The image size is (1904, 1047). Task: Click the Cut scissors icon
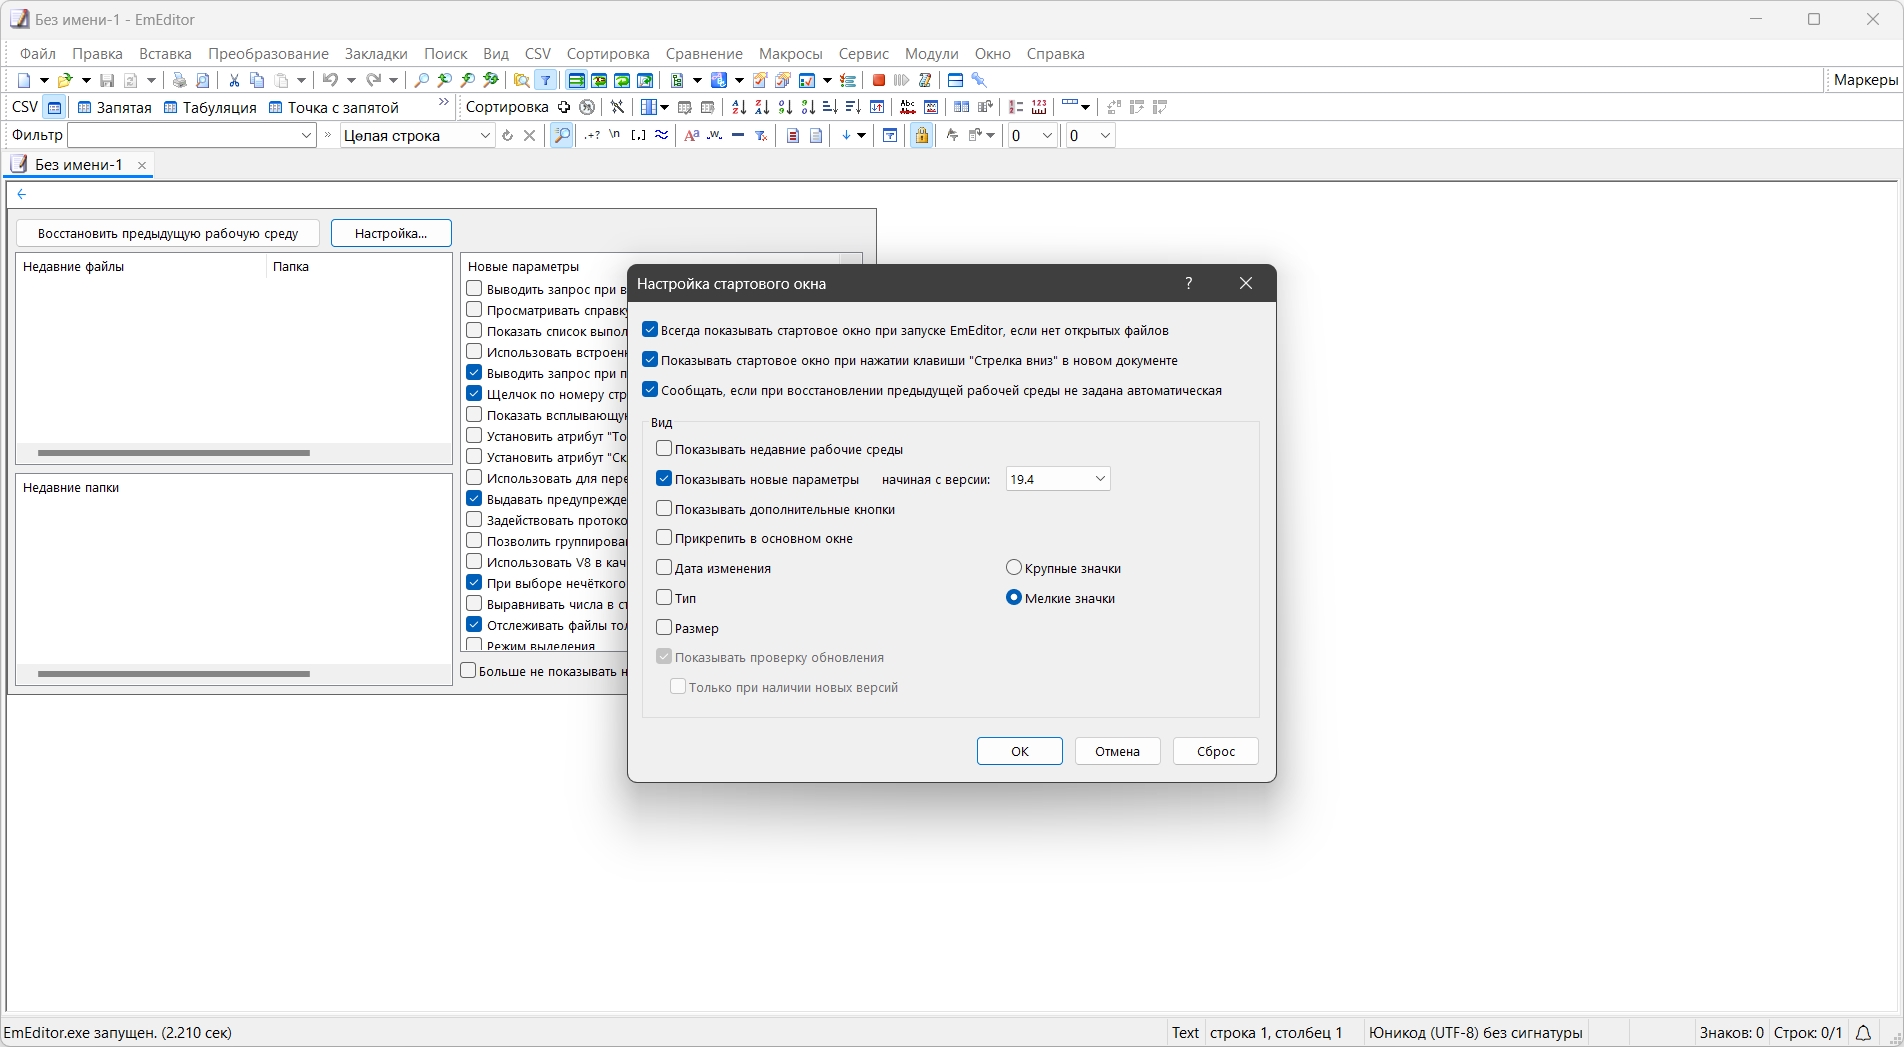234,80
